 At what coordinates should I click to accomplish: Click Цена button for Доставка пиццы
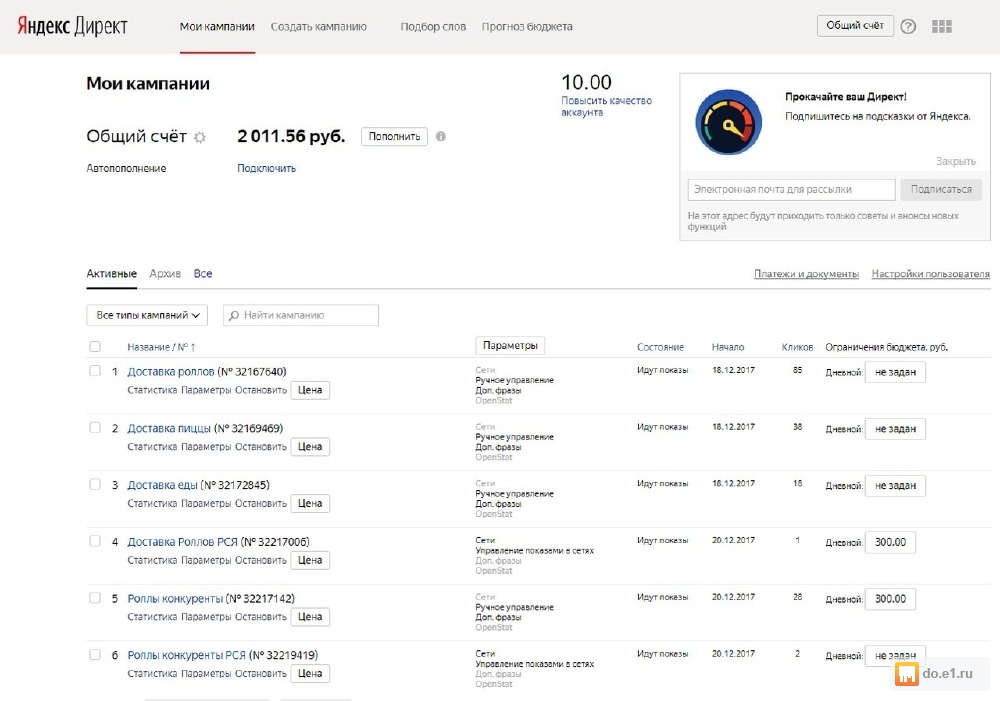pyautogui.click(x=310, y=446)
